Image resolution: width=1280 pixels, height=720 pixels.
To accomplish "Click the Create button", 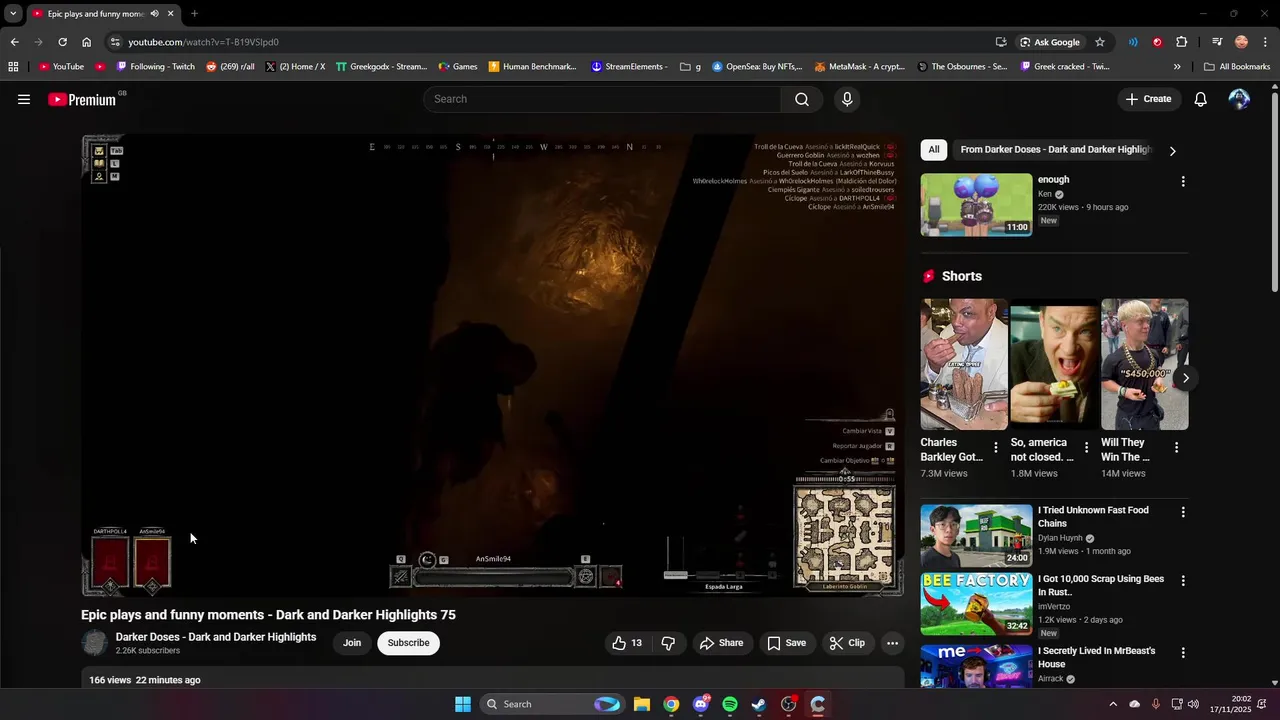I will [1148, 99].
